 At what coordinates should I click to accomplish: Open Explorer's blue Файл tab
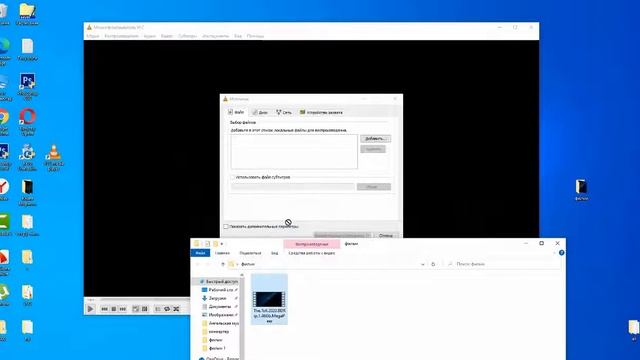coord(200,253)
